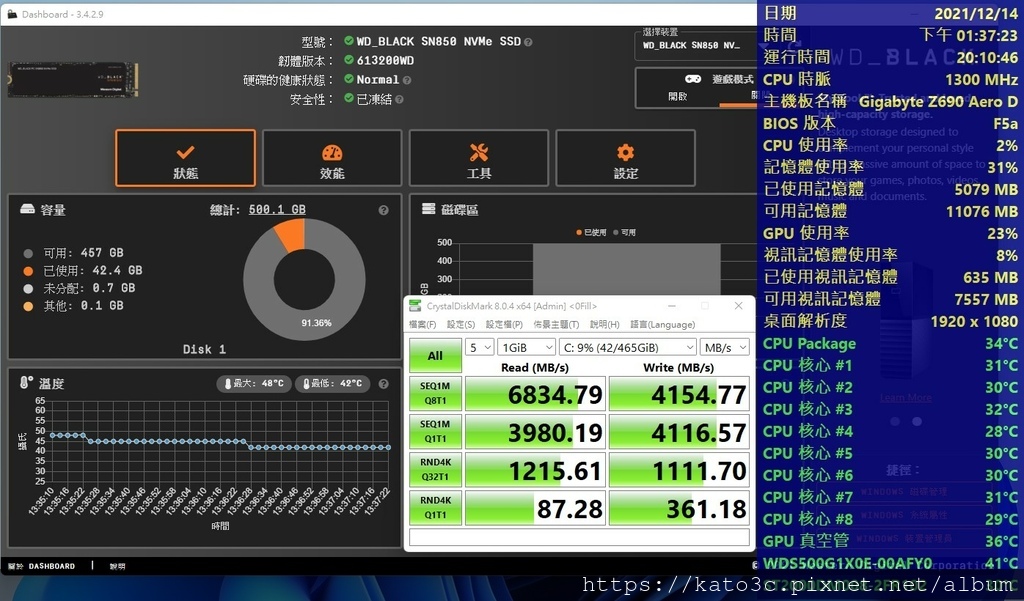This screenshot has height=601, width=1024.
Task: Click the 其他 0.1 GB legend dot
Action: click(28, 306)
